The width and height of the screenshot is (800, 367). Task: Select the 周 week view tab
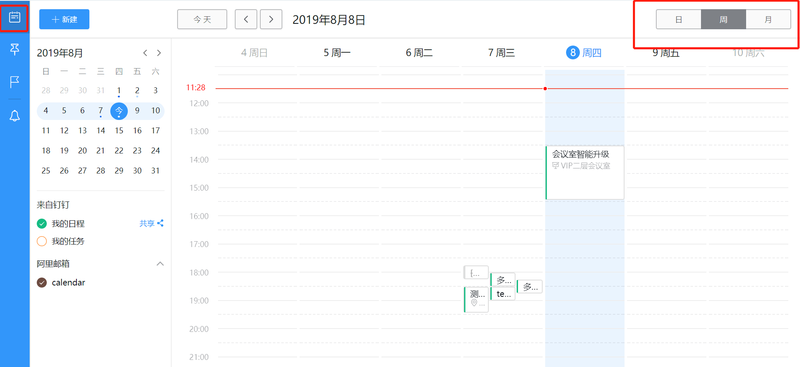(723, 20)
